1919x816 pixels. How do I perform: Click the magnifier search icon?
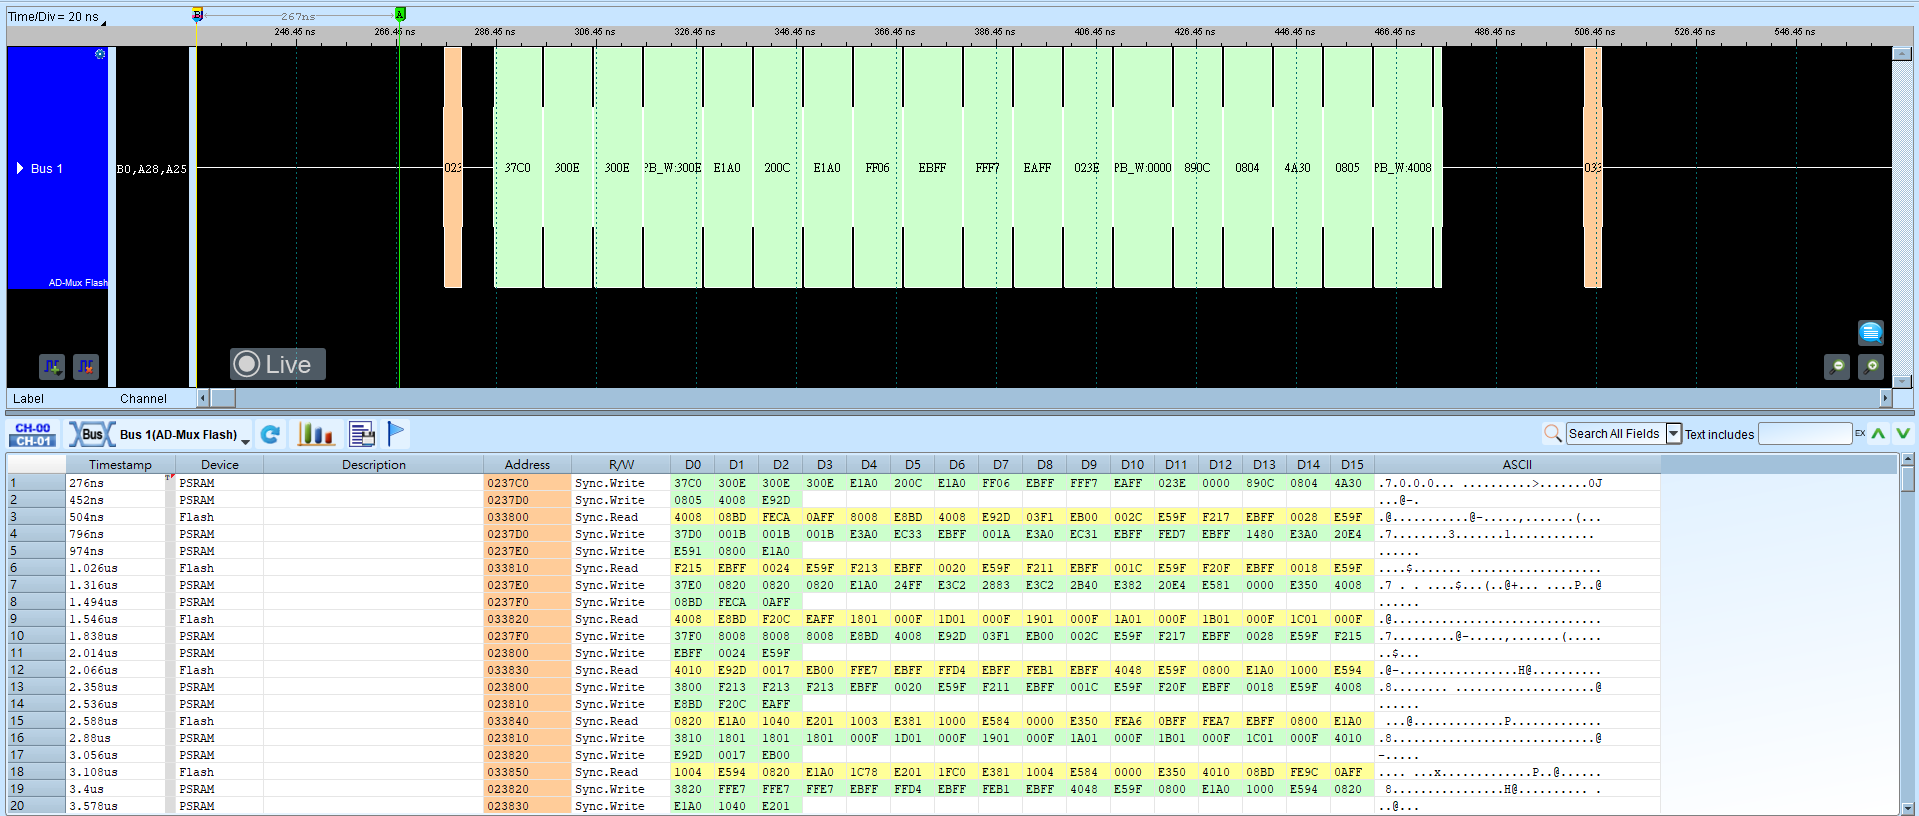coord(1552,433)
